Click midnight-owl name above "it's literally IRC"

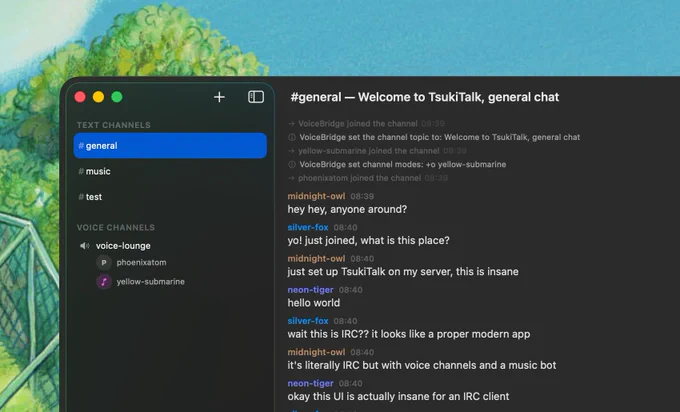316,352
